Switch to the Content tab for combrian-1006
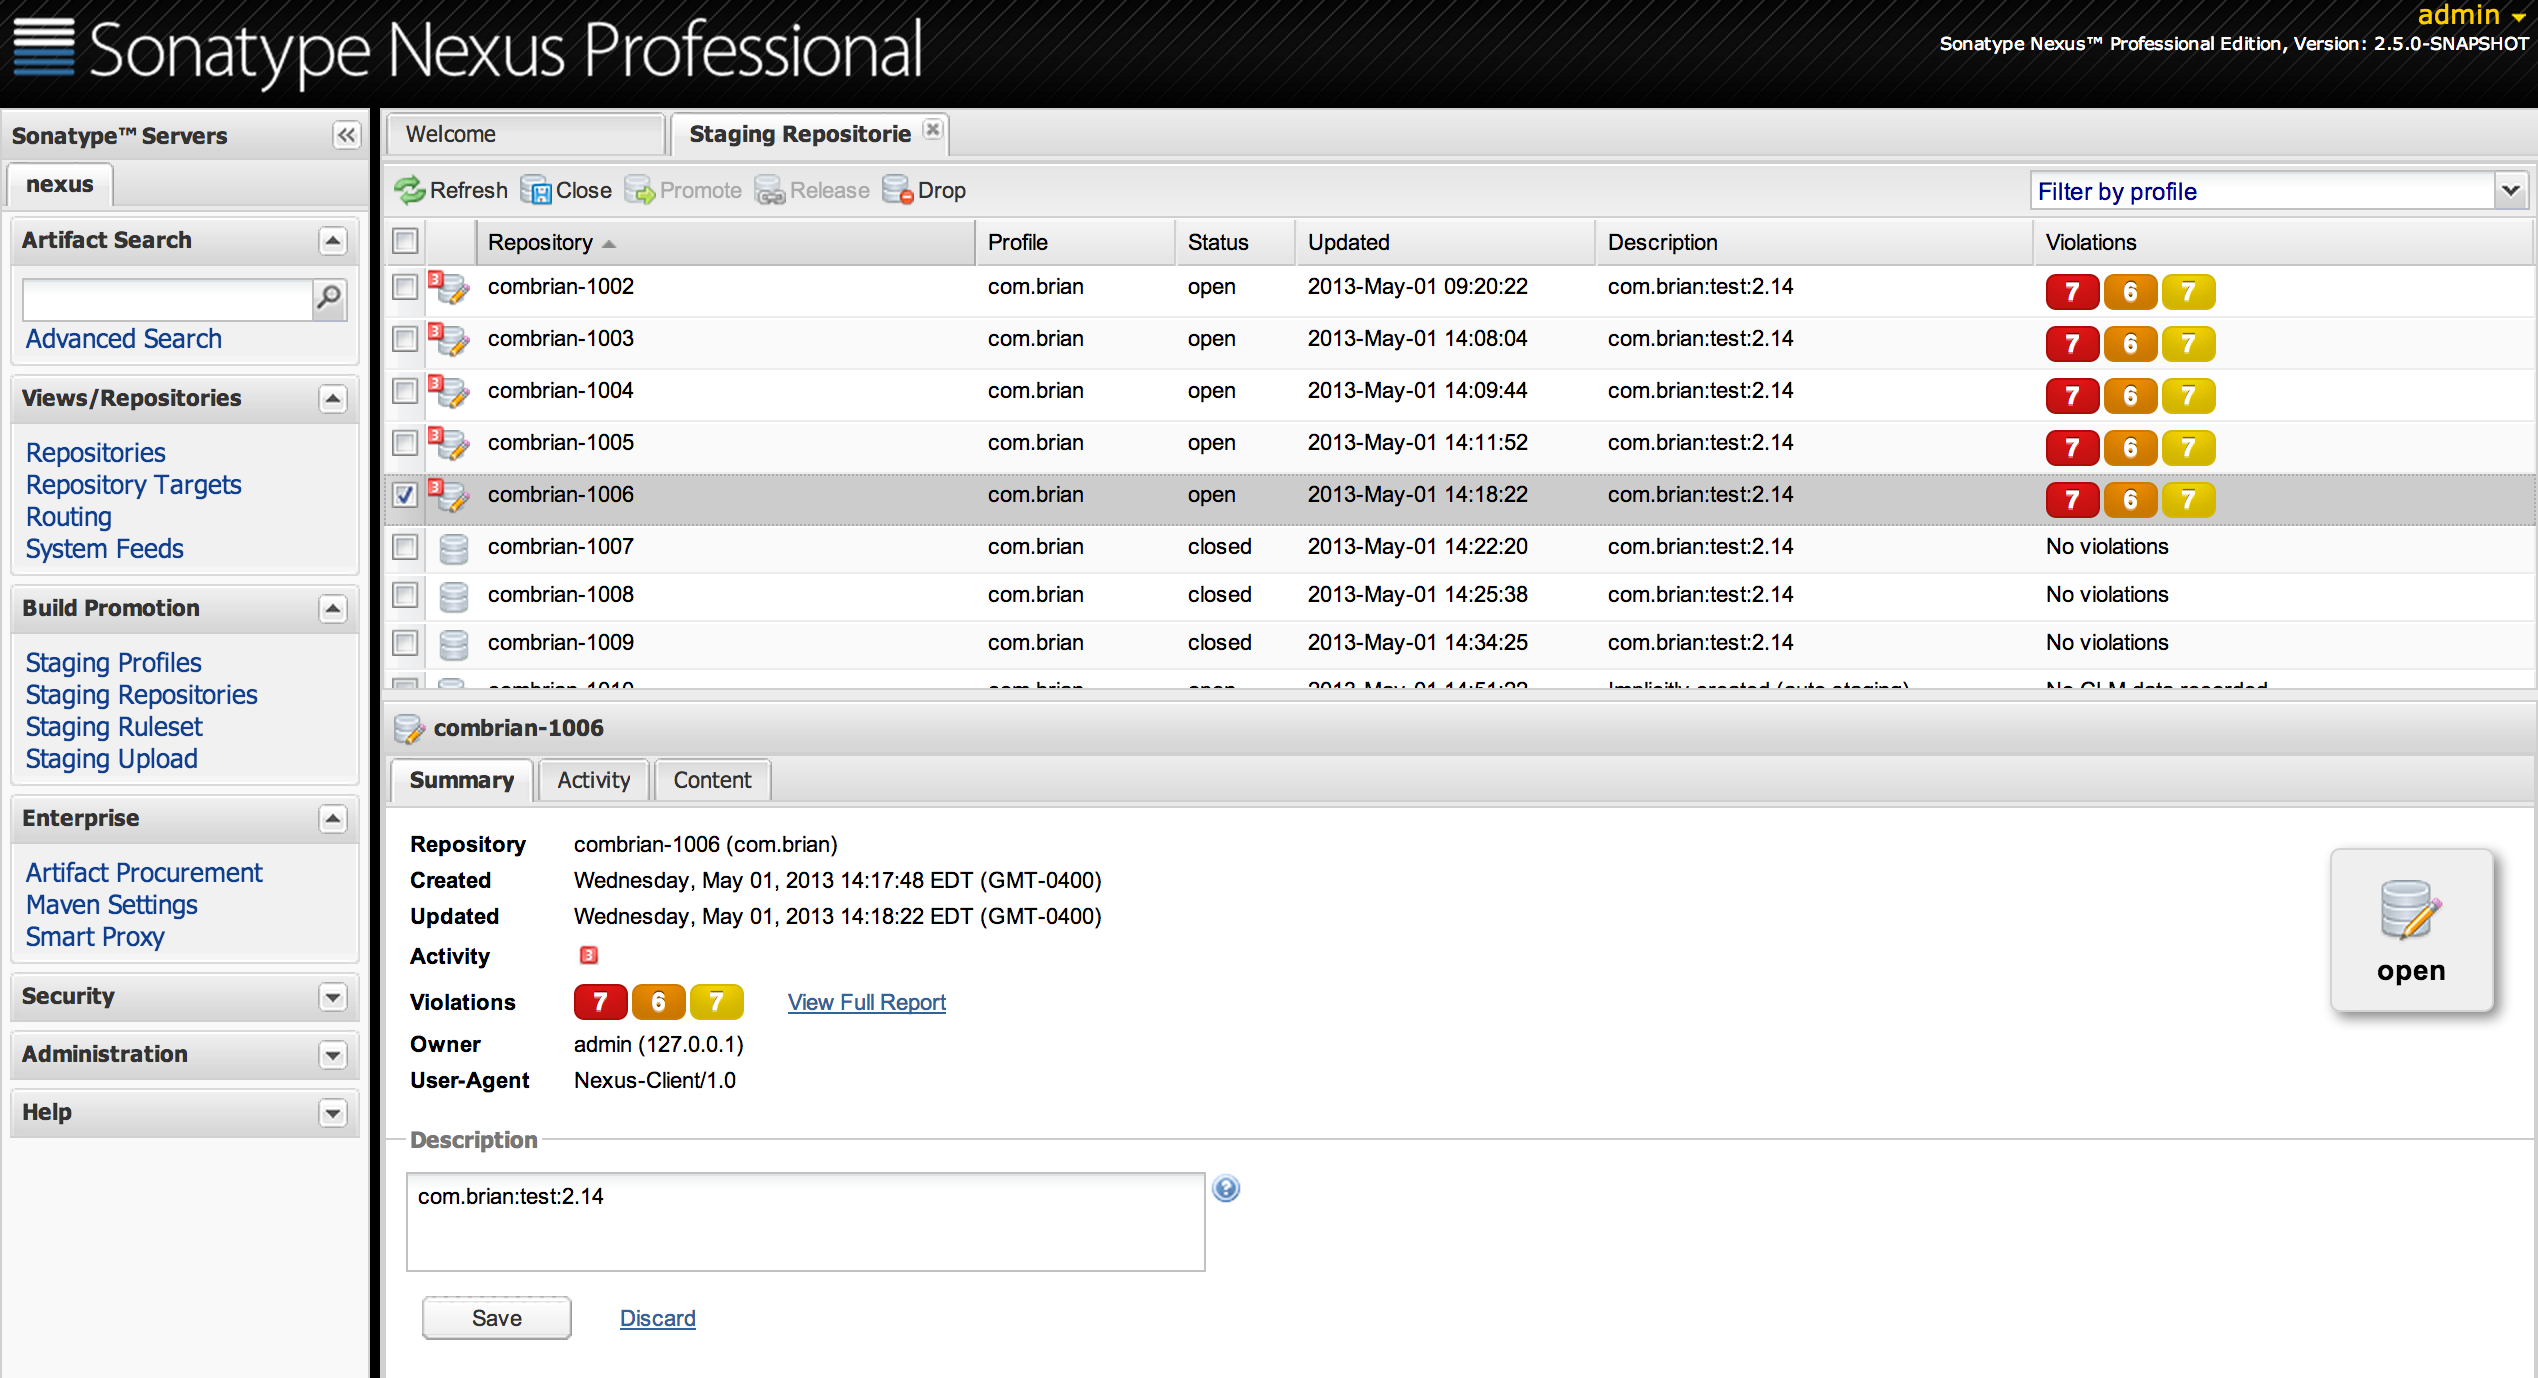 click(713, 779)
